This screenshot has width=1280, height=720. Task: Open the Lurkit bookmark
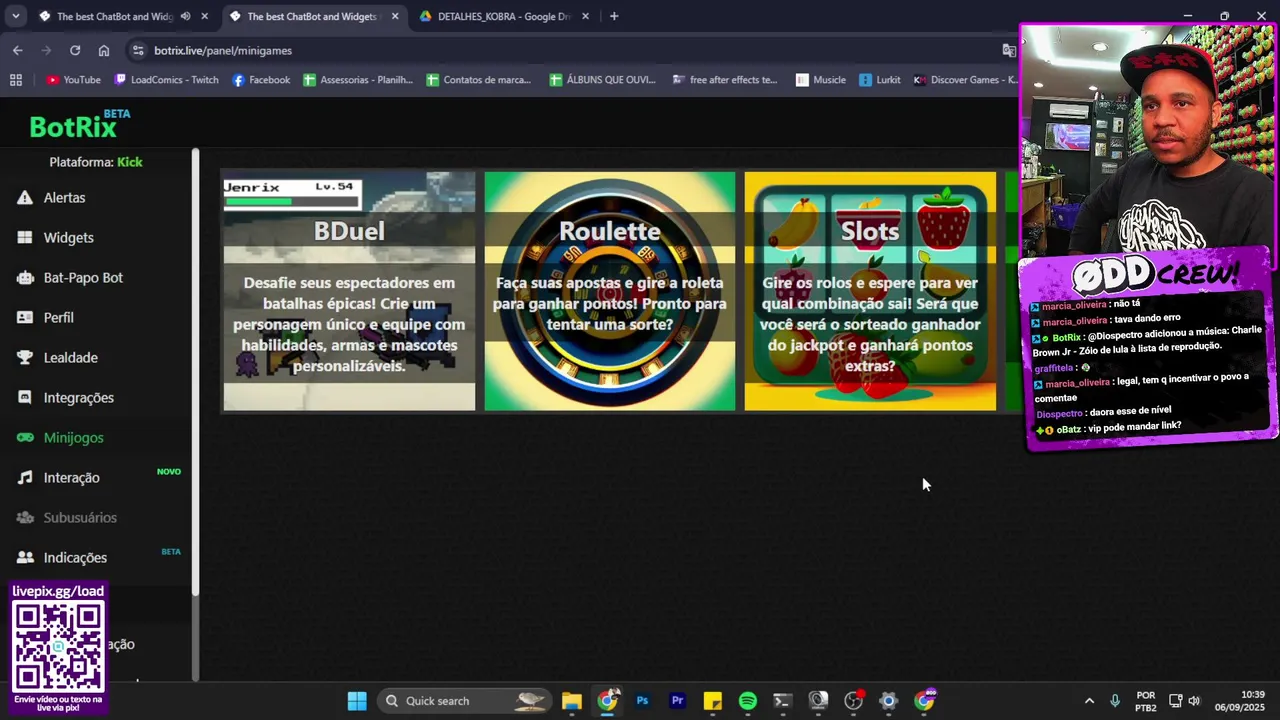880,80
